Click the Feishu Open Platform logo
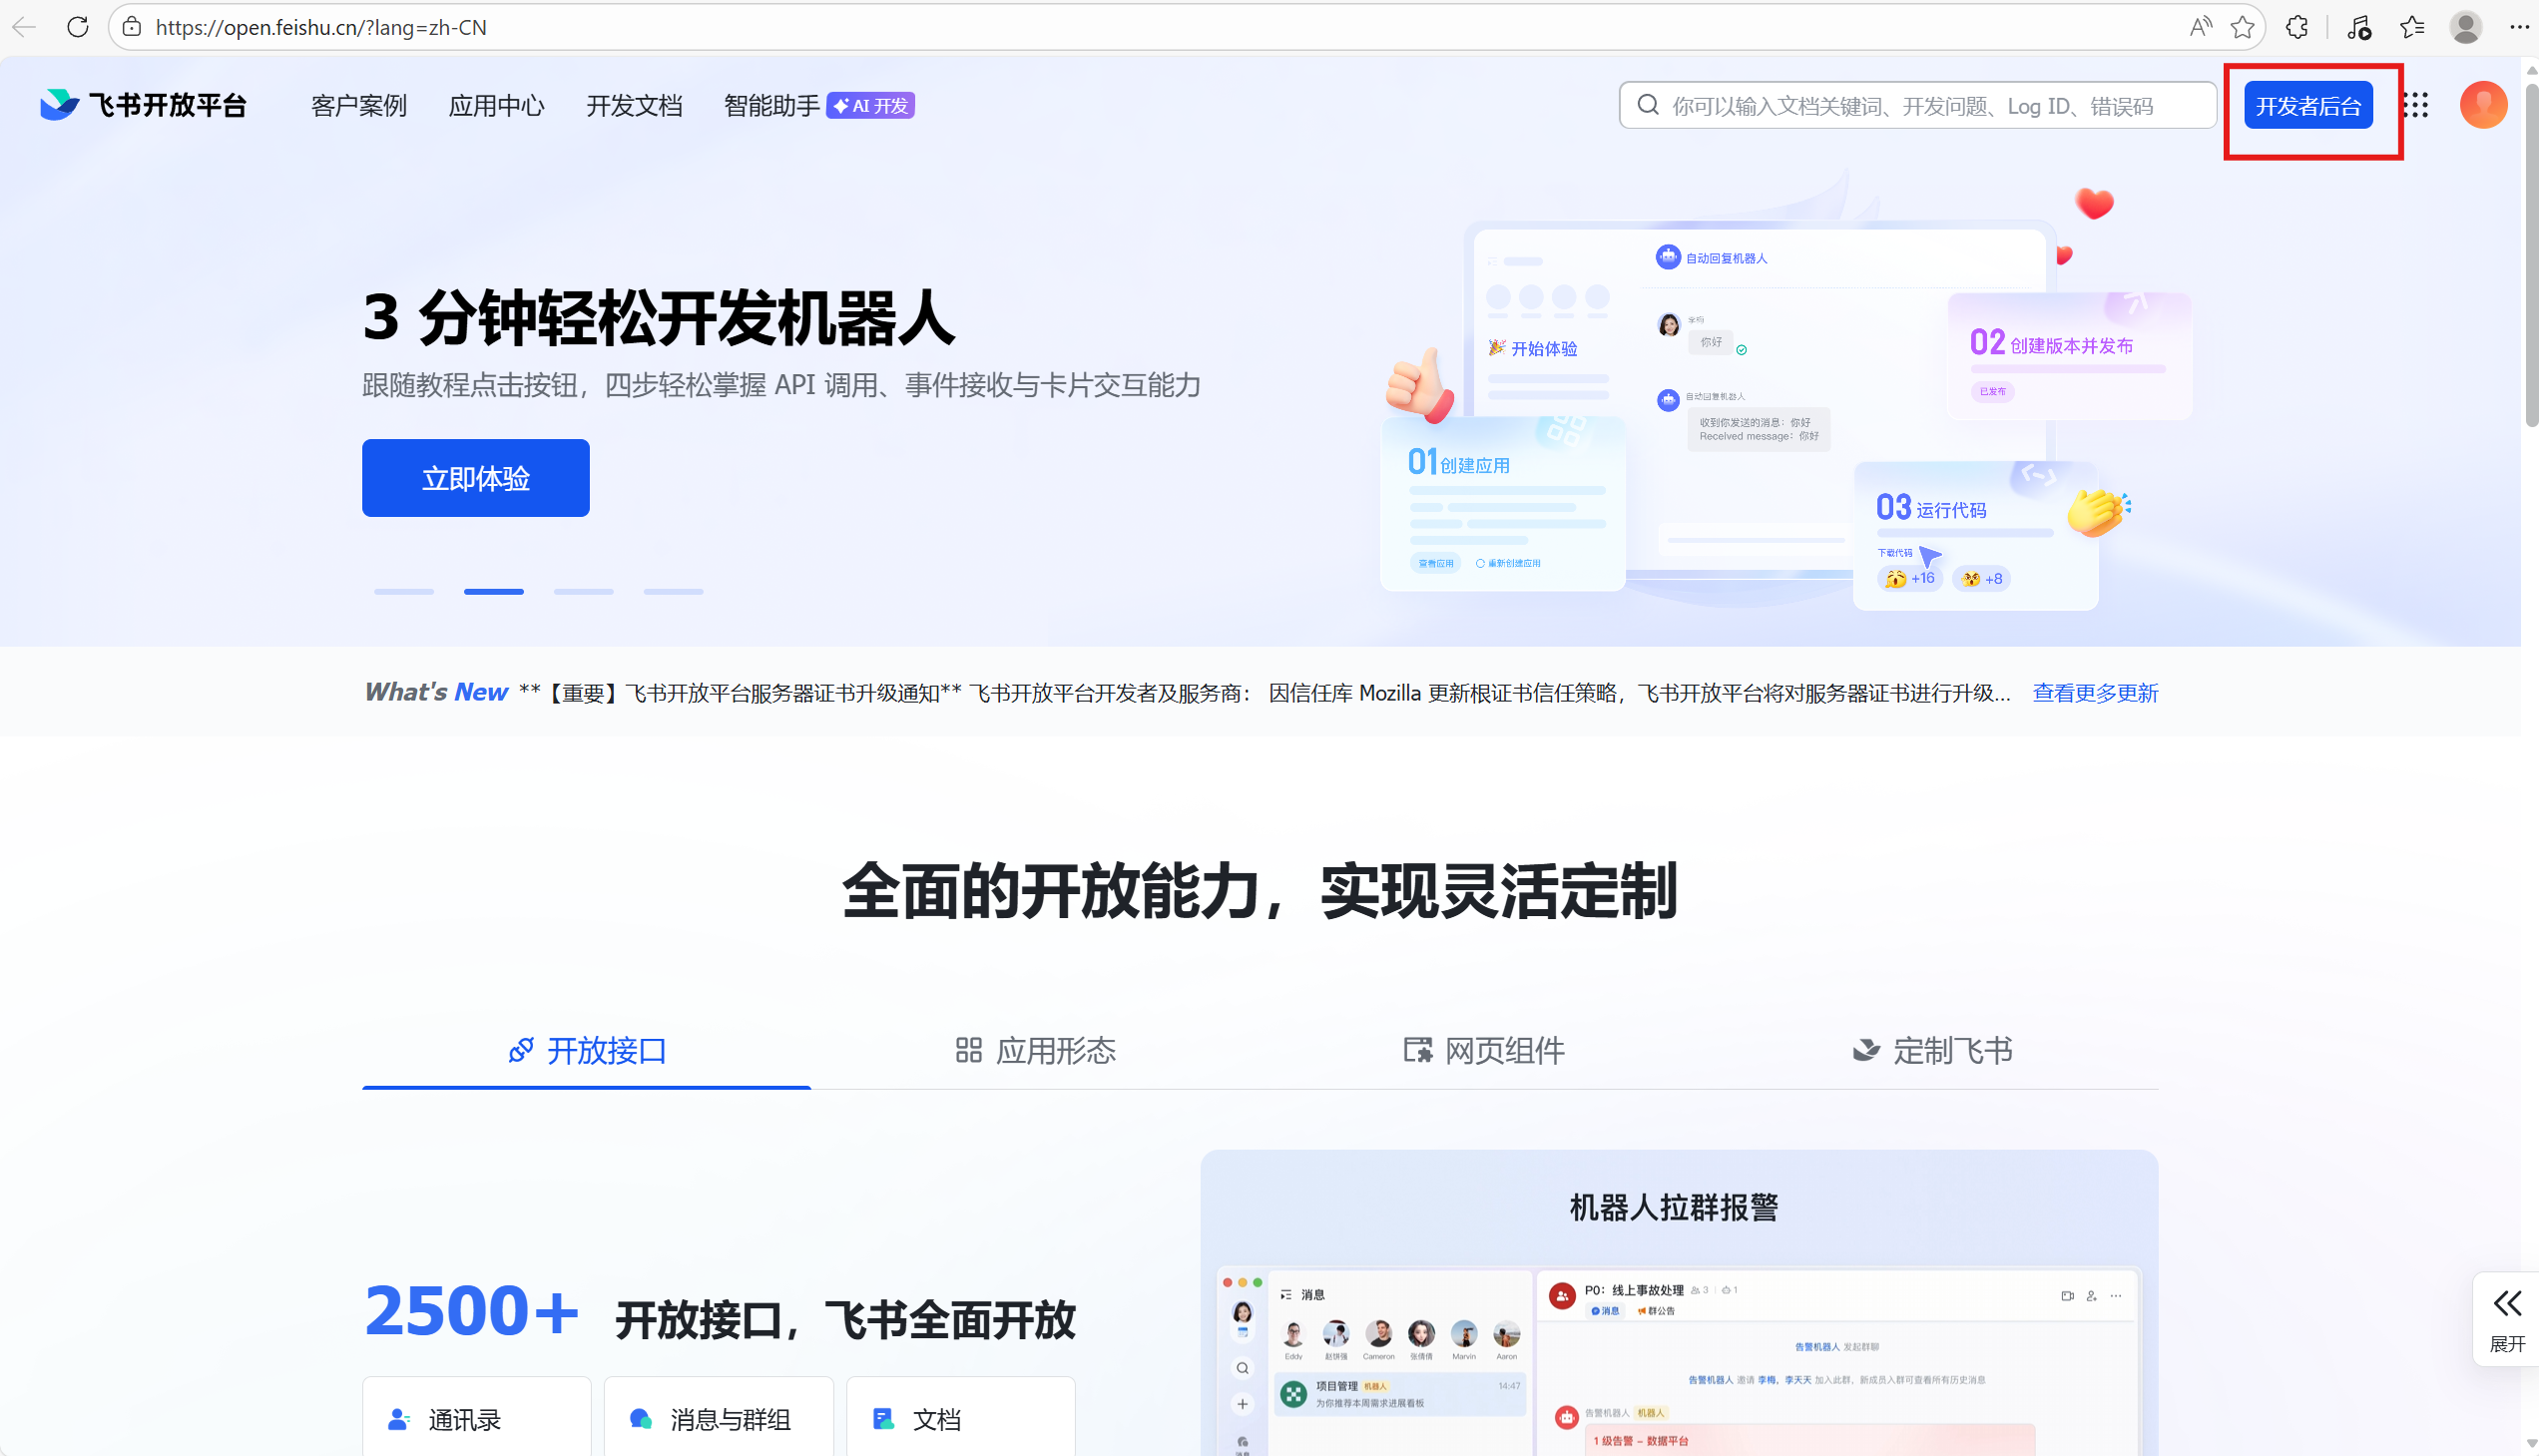 pyautogui.click(x=143, y=105)
